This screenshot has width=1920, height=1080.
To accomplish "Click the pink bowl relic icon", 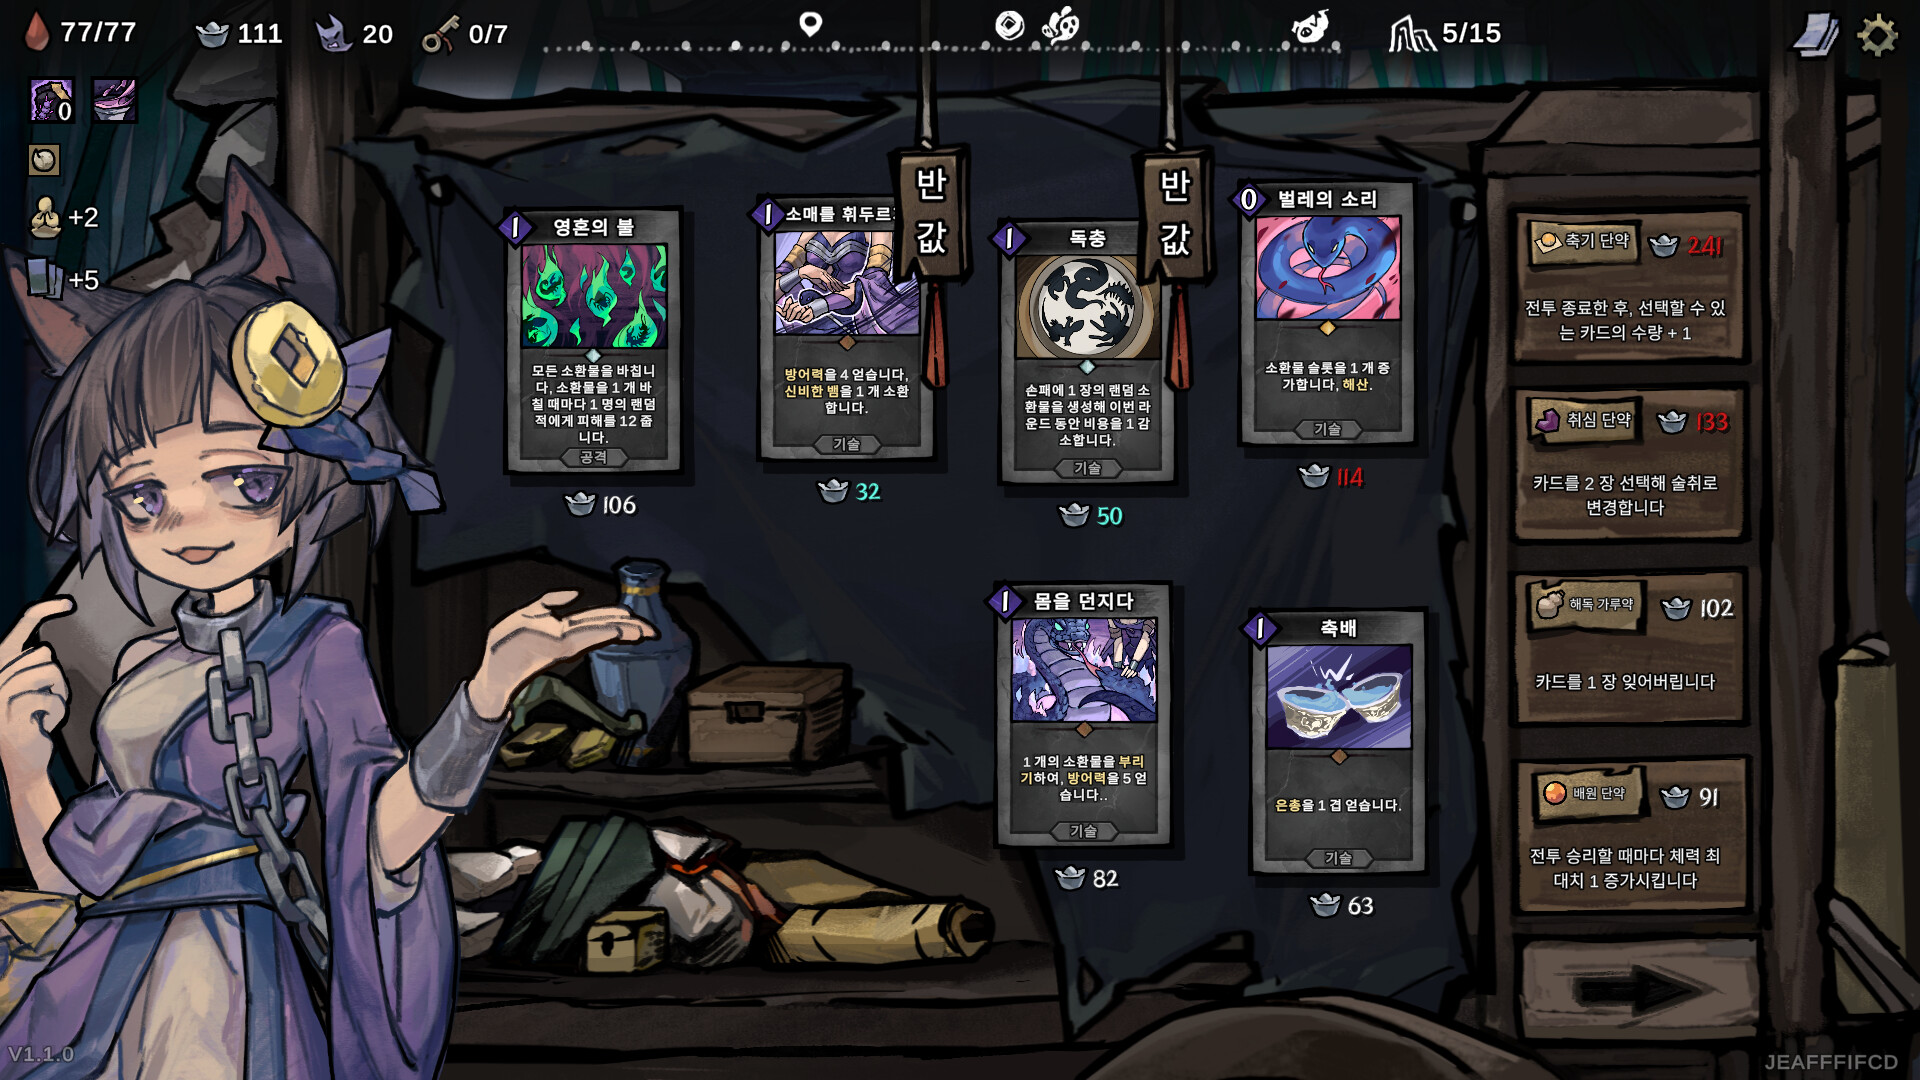I will [x=114, y=101].
